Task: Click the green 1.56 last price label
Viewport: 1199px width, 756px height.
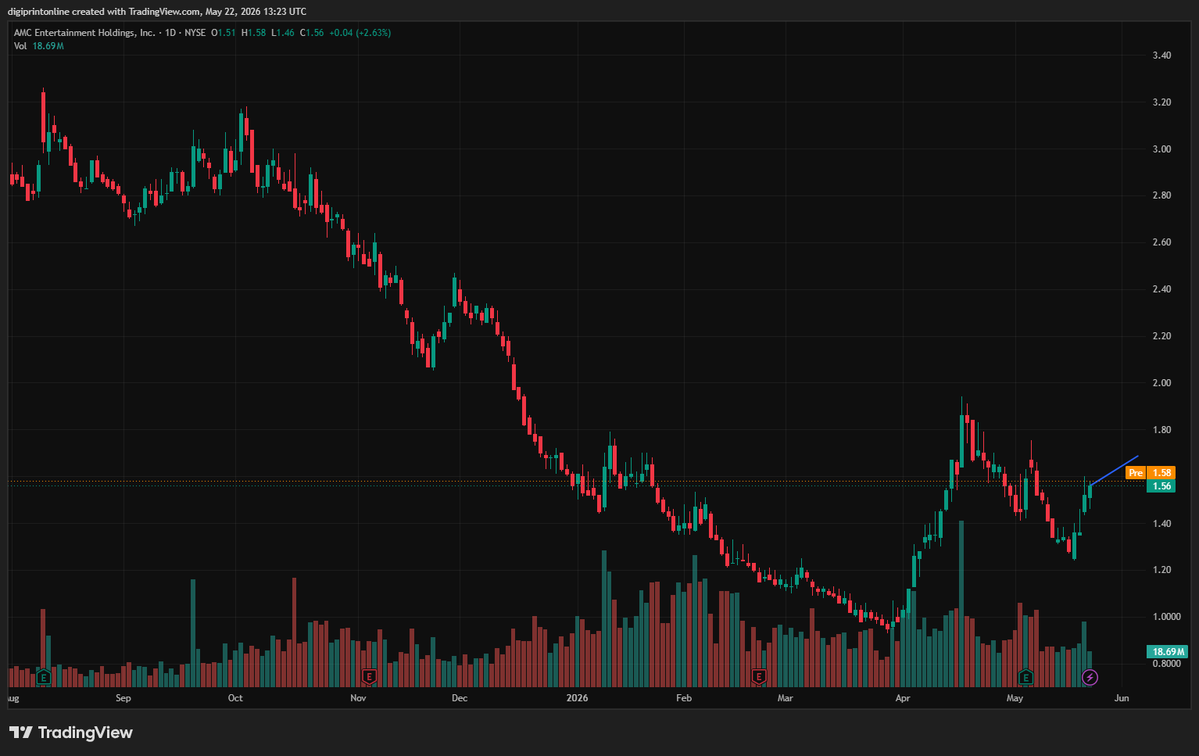Action: [1161, 486]
